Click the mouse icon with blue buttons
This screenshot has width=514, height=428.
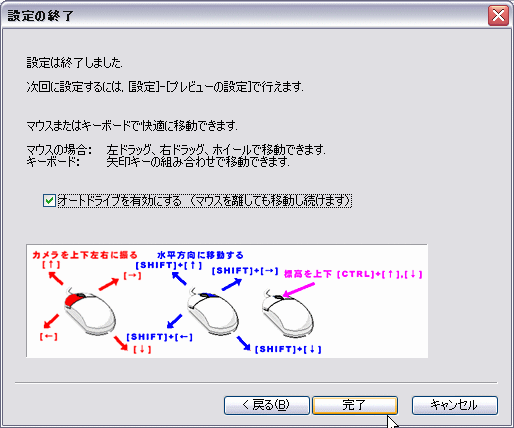point(212,312)
